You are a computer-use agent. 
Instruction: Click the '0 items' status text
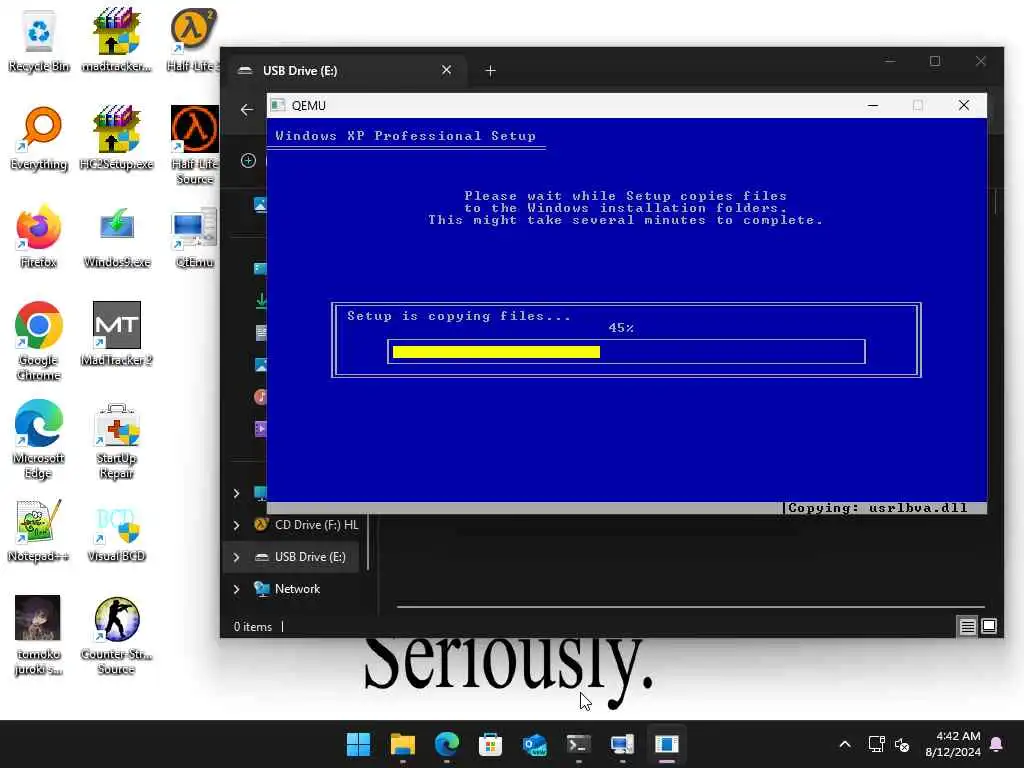253,627
